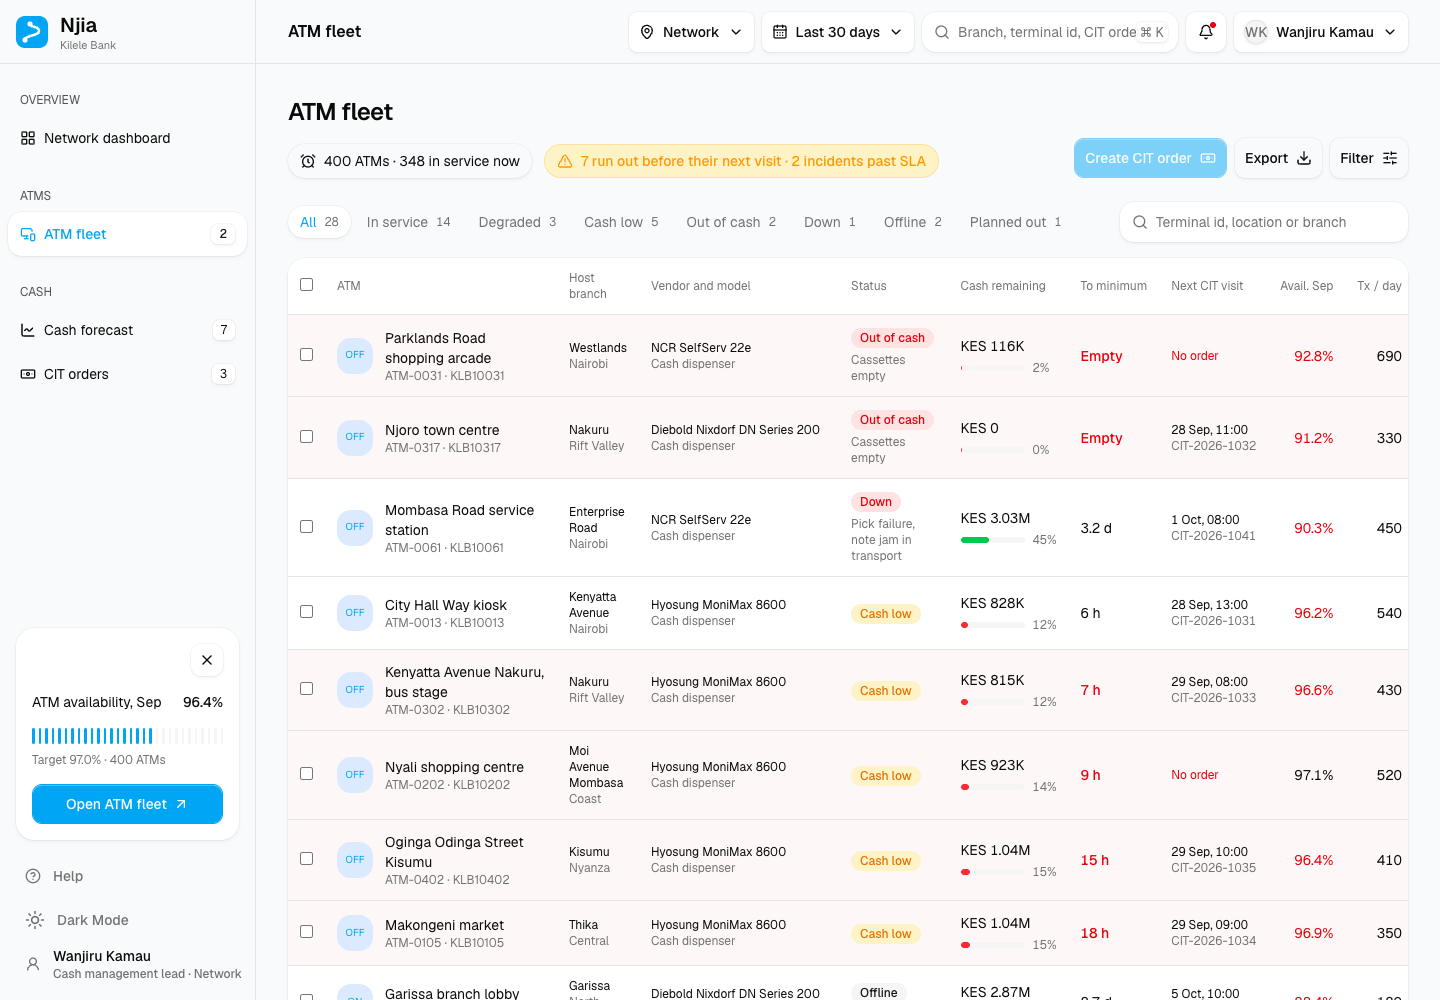The height and width of the screenshot is (1000, 1440).
Task: Select the Offline tab
Action: [x=912, y=222]
